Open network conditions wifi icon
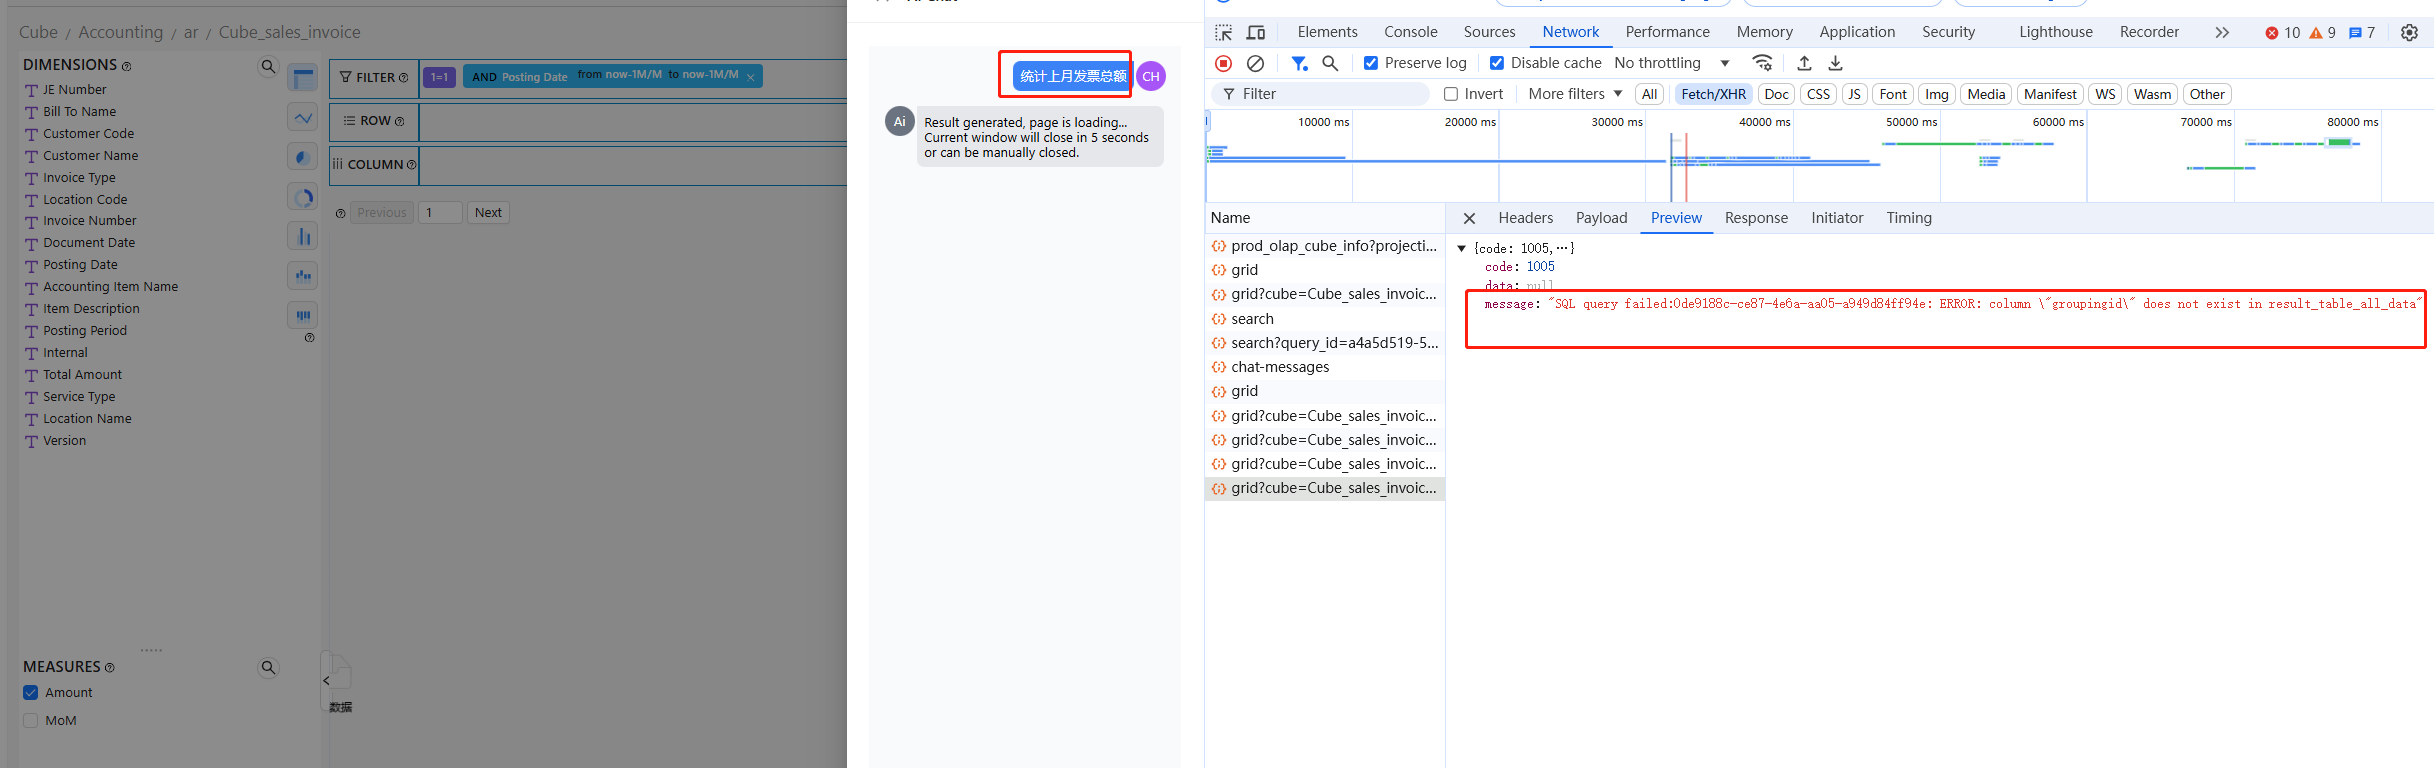2434x768 pixels. 1763,63
